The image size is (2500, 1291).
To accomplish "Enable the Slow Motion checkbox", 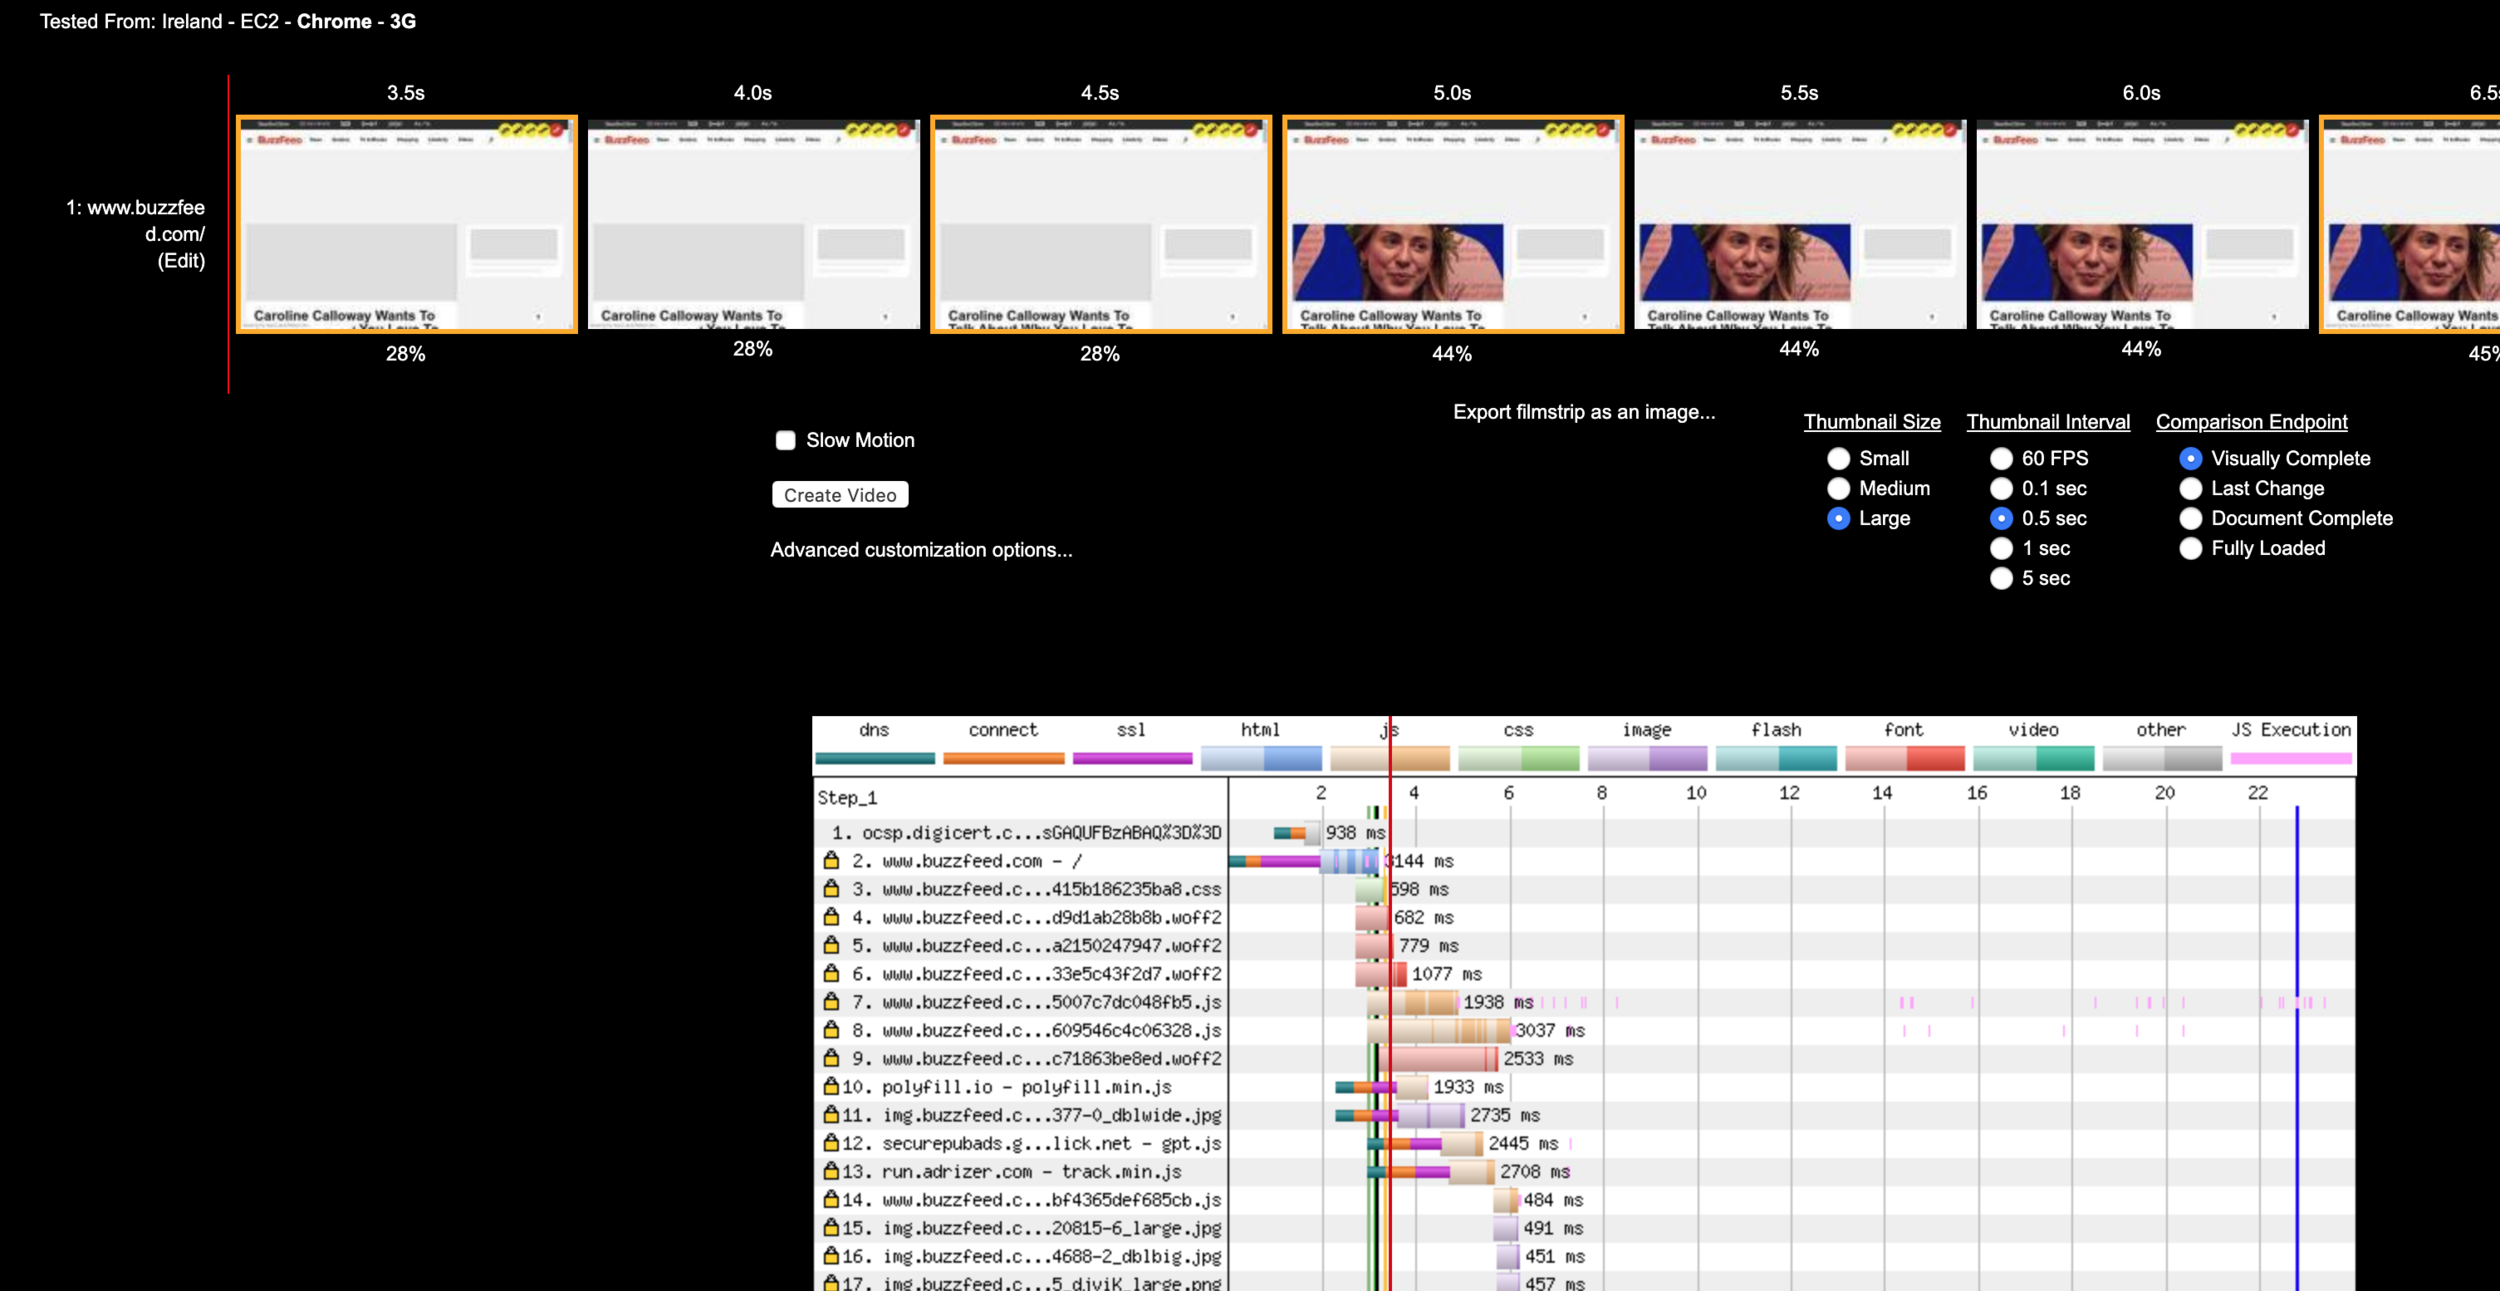I will 786,440.
